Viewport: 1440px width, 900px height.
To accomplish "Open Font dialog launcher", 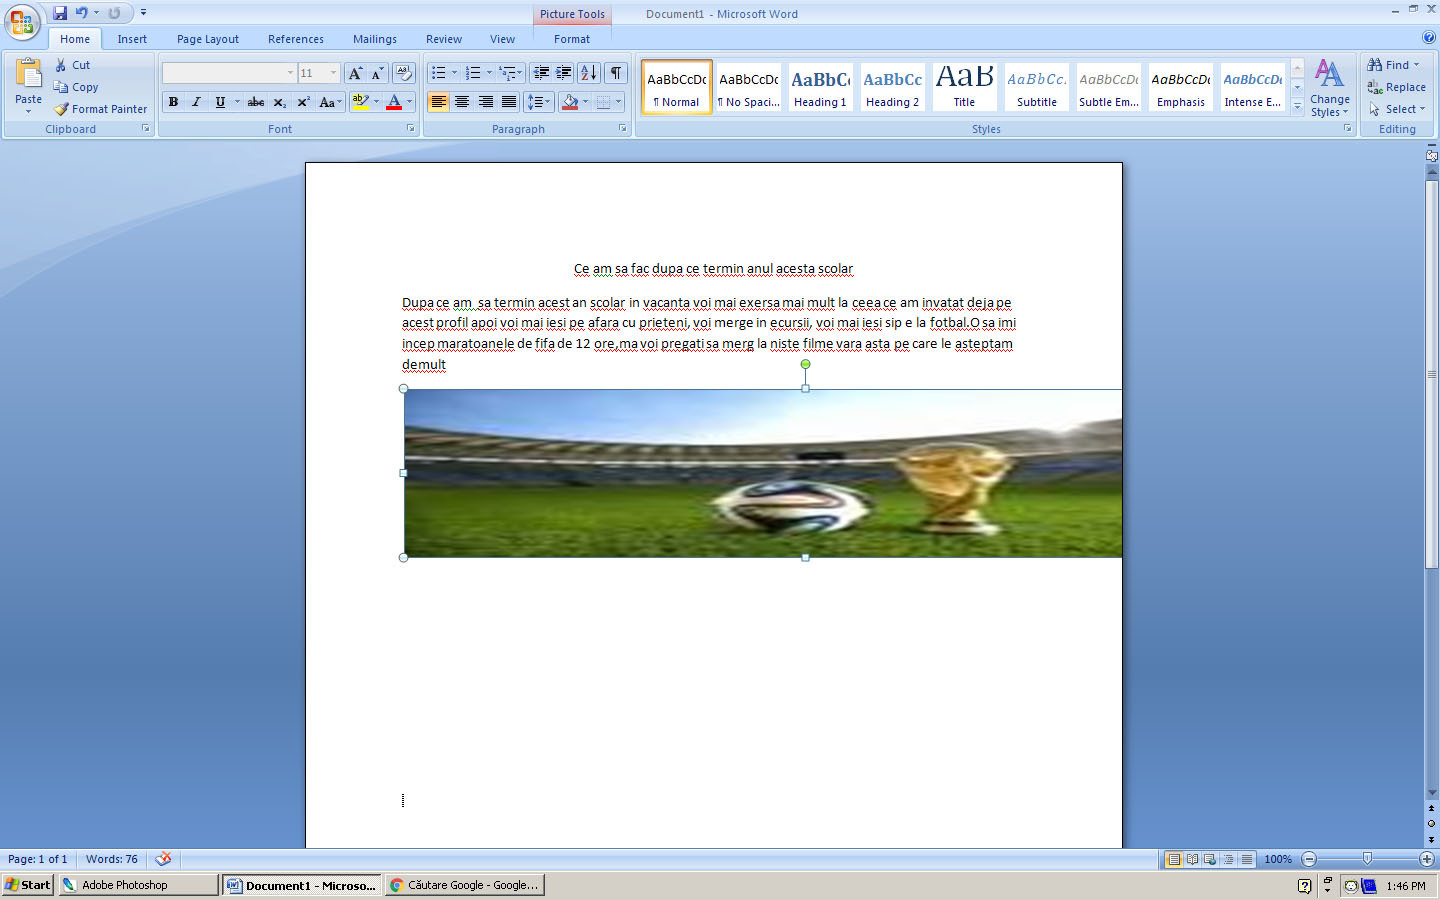I will point(410,129).
